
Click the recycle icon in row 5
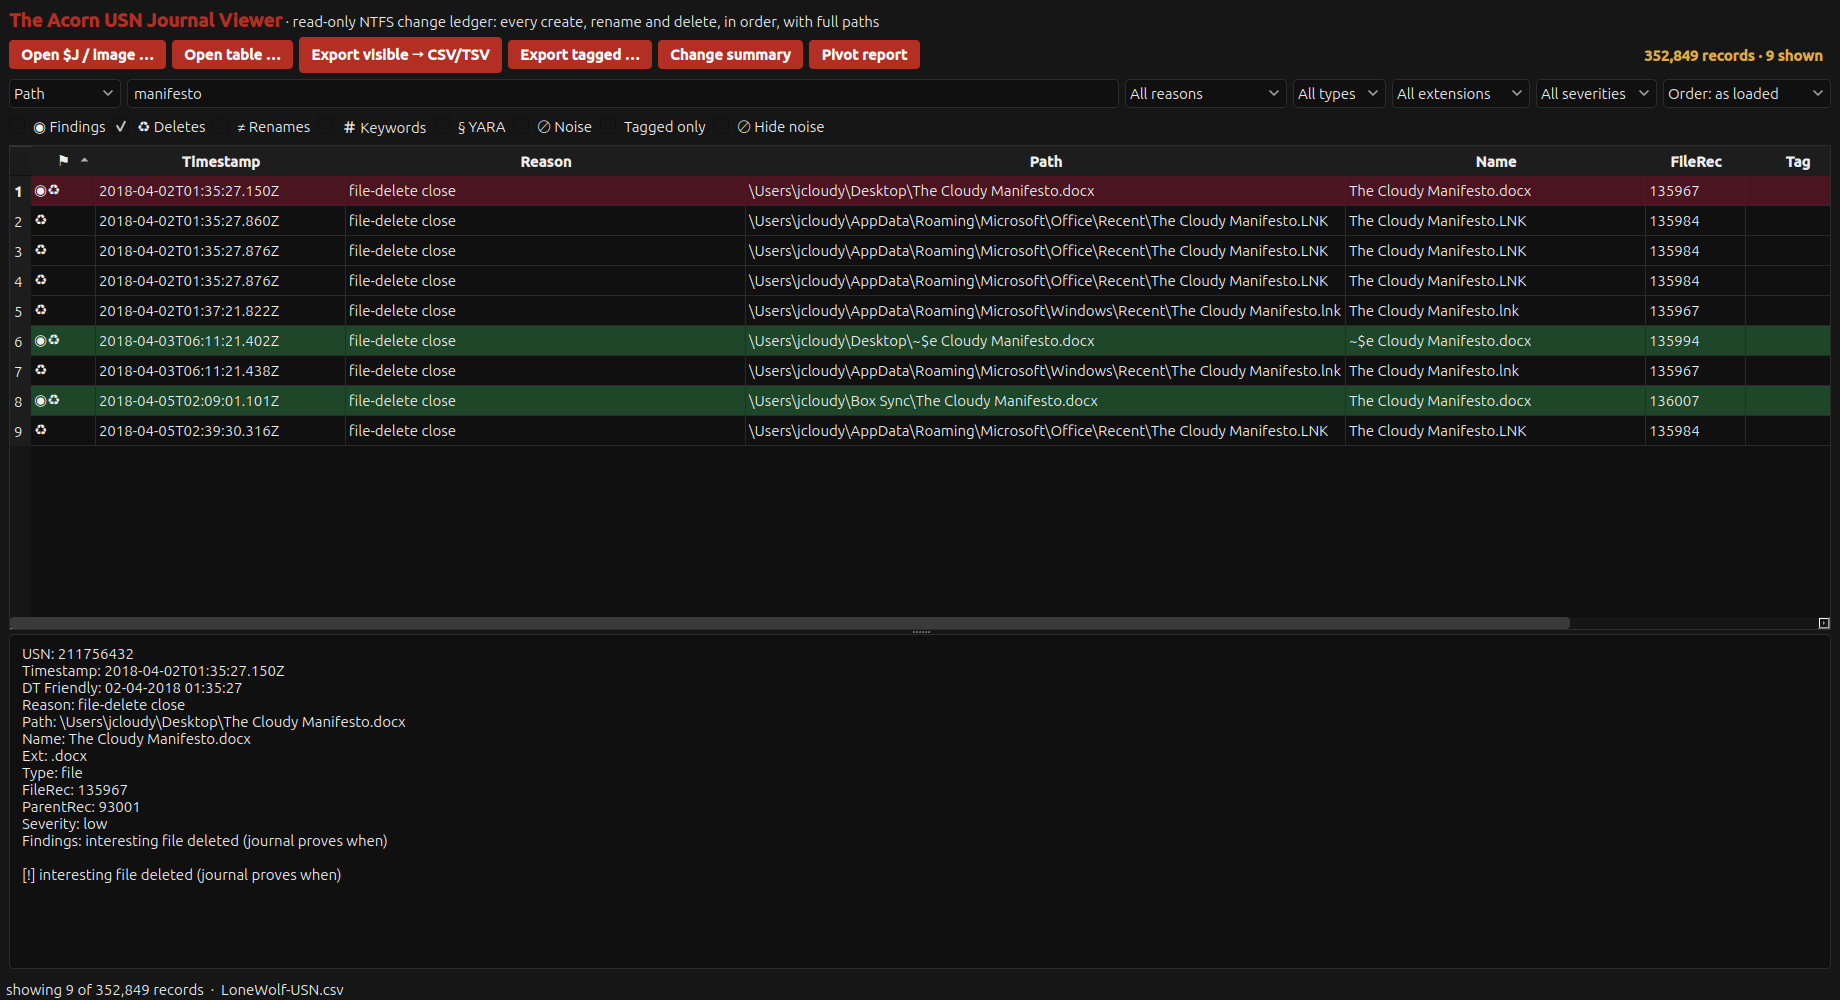click(x=41, y=310)
